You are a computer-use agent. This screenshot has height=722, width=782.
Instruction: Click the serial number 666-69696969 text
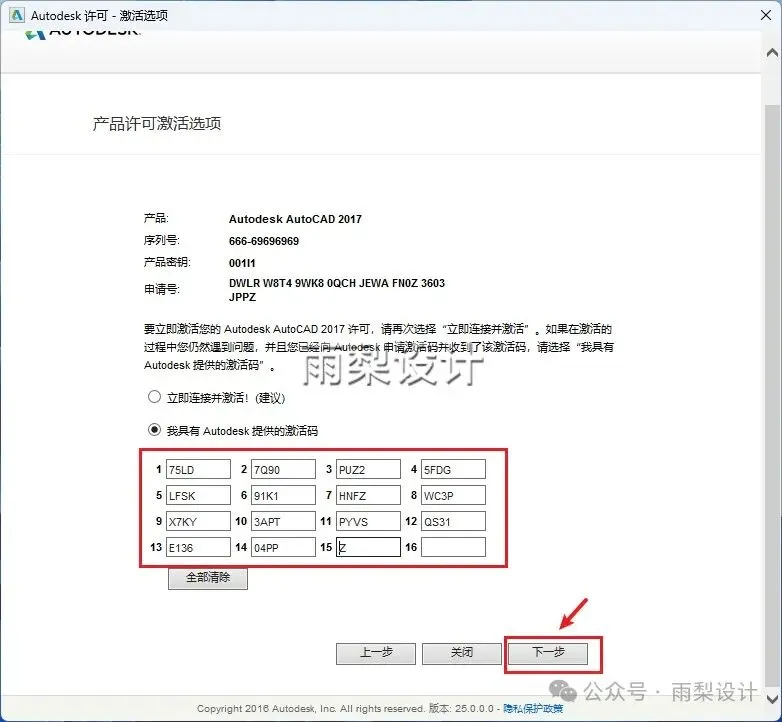click(x=264, y=241)
